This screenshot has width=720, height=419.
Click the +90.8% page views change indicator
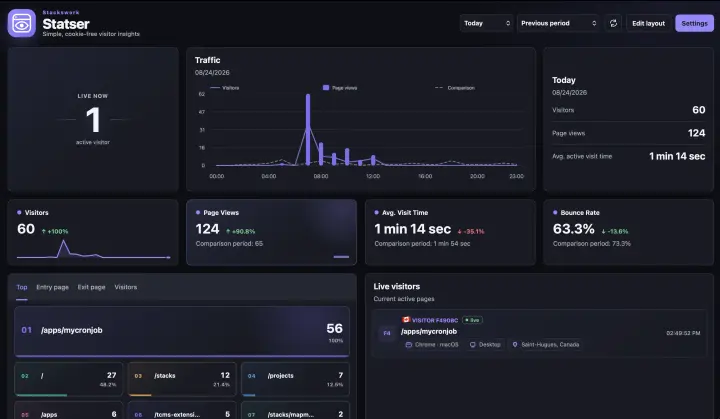[x=240, y=231]
